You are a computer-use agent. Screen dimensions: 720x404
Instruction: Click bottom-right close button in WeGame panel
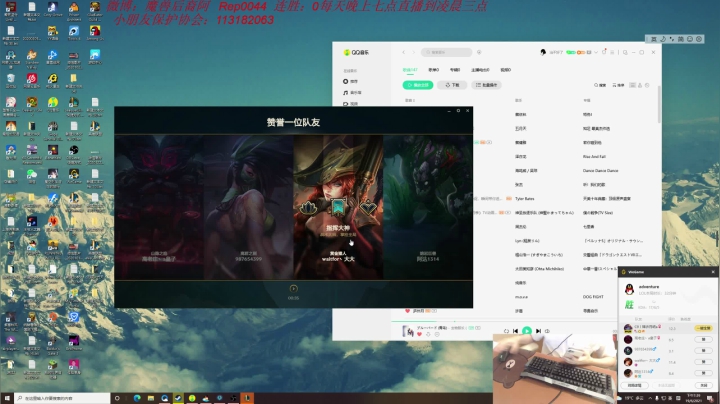pos(703,385)
